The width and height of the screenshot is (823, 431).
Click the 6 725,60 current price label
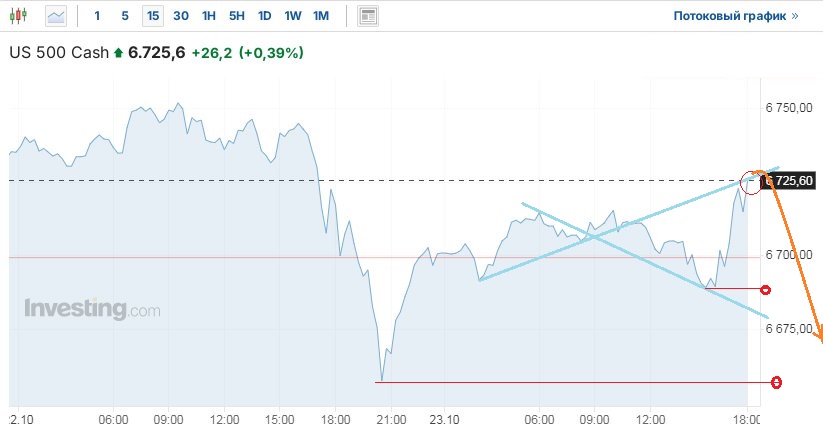point(793,181)
